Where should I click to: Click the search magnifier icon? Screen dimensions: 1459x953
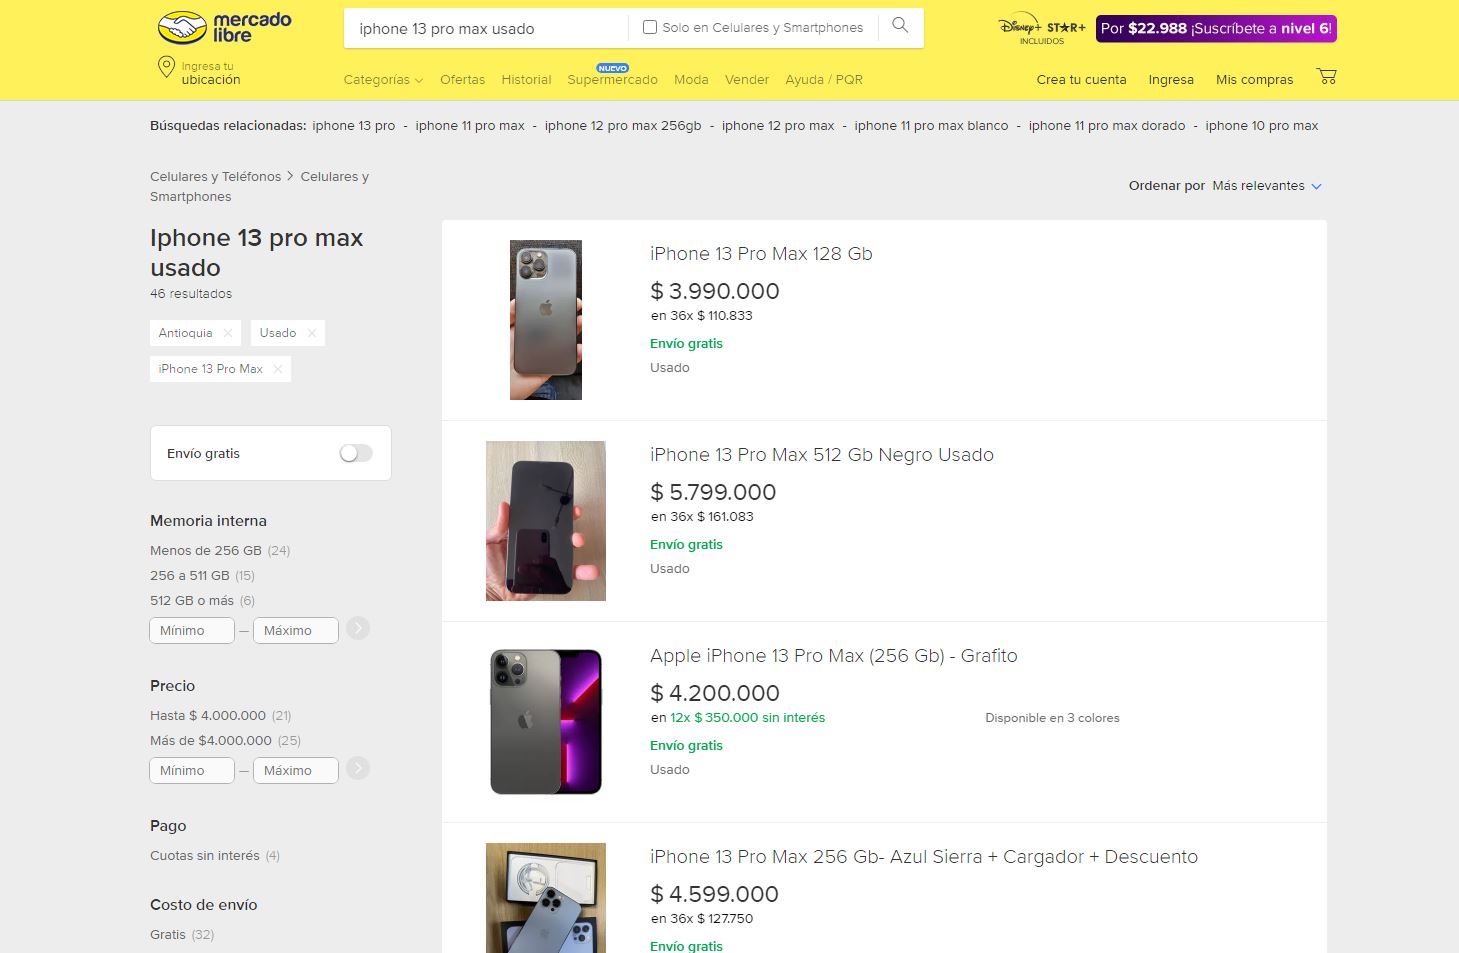[900, 26]
